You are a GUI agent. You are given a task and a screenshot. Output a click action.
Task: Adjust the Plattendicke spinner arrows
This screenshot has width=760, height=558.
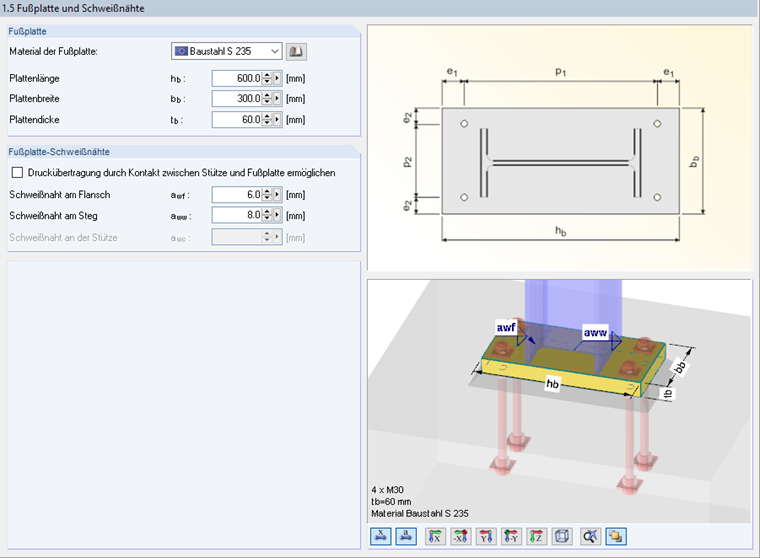click(267, 120)
